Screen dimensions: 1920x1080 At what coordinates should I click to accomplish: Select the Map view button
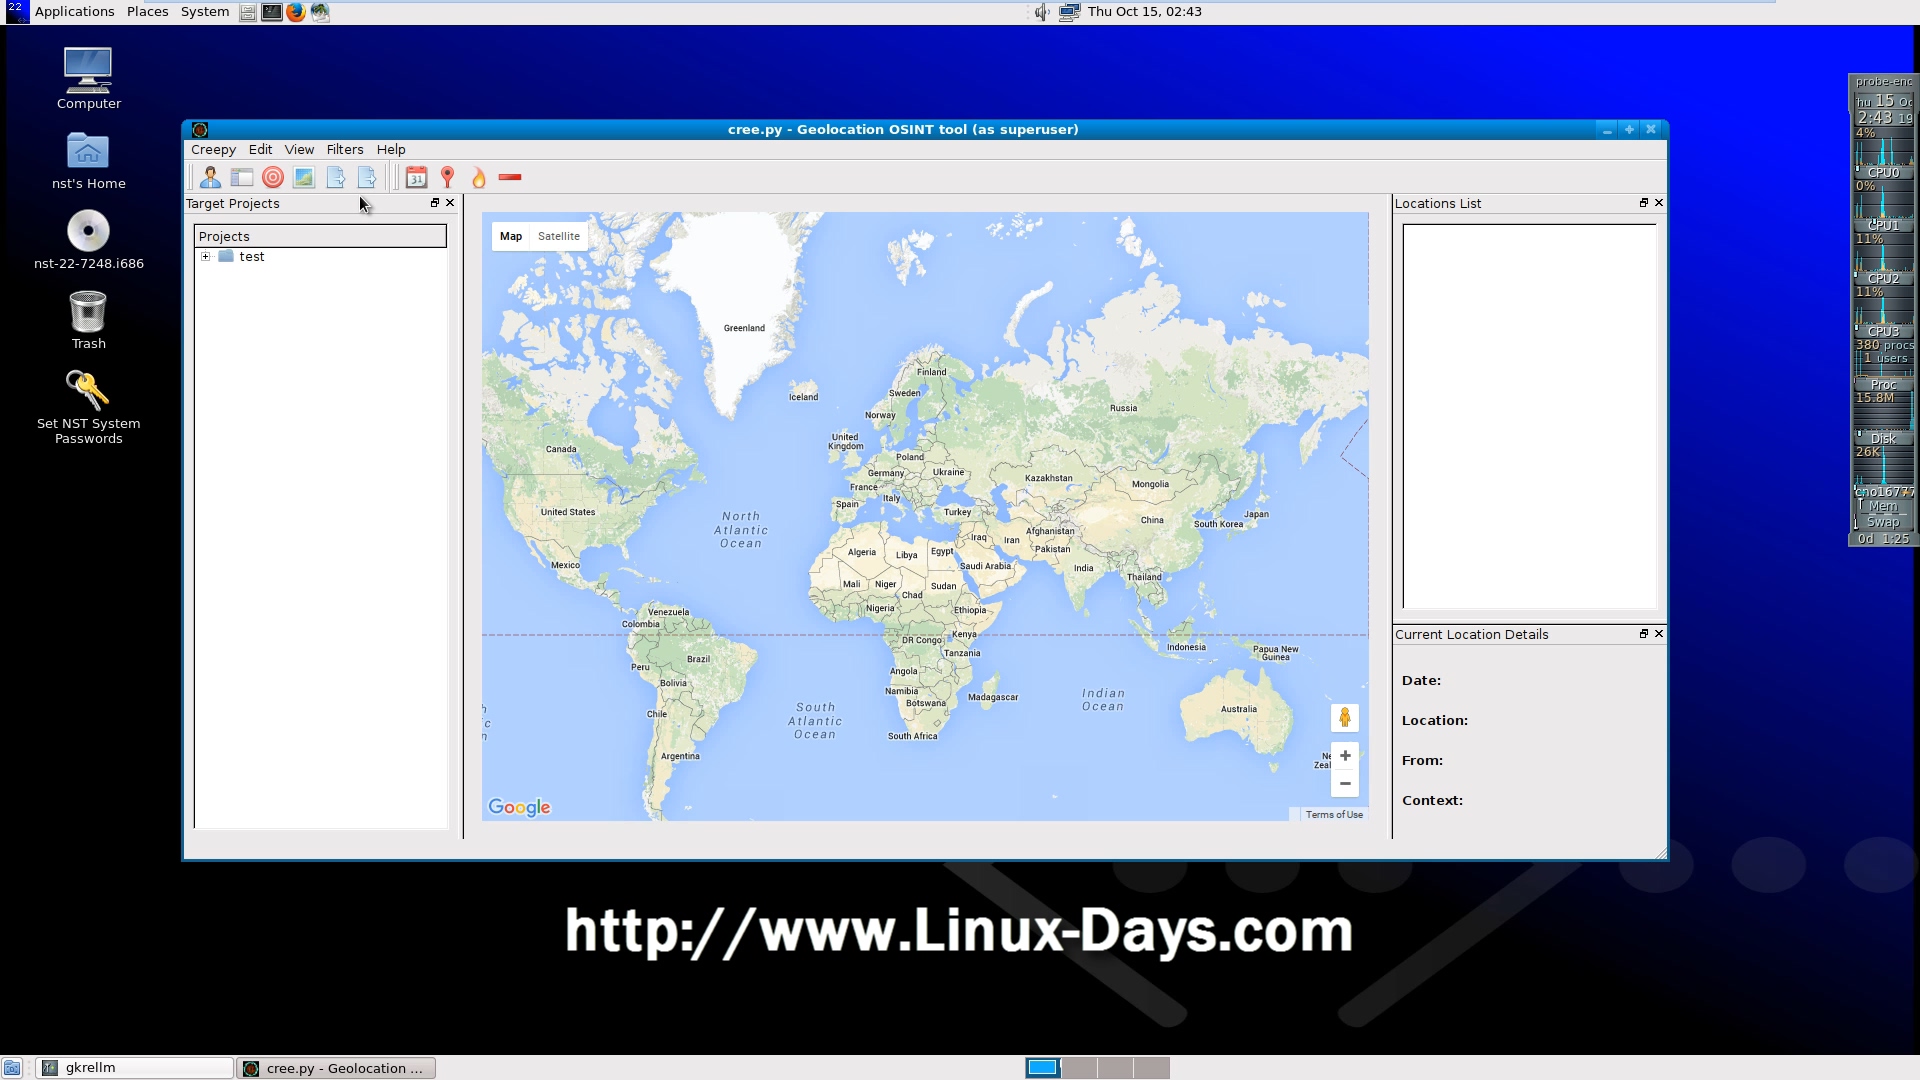pos(511,236)
